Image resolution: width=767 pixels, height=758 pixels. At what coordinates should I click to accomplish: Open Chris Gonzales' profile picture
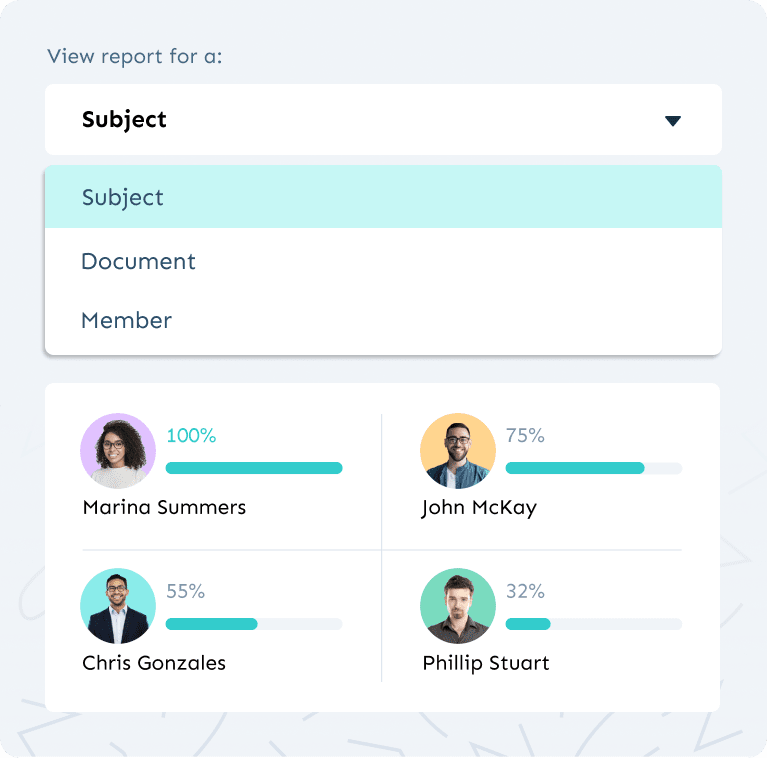118,606
